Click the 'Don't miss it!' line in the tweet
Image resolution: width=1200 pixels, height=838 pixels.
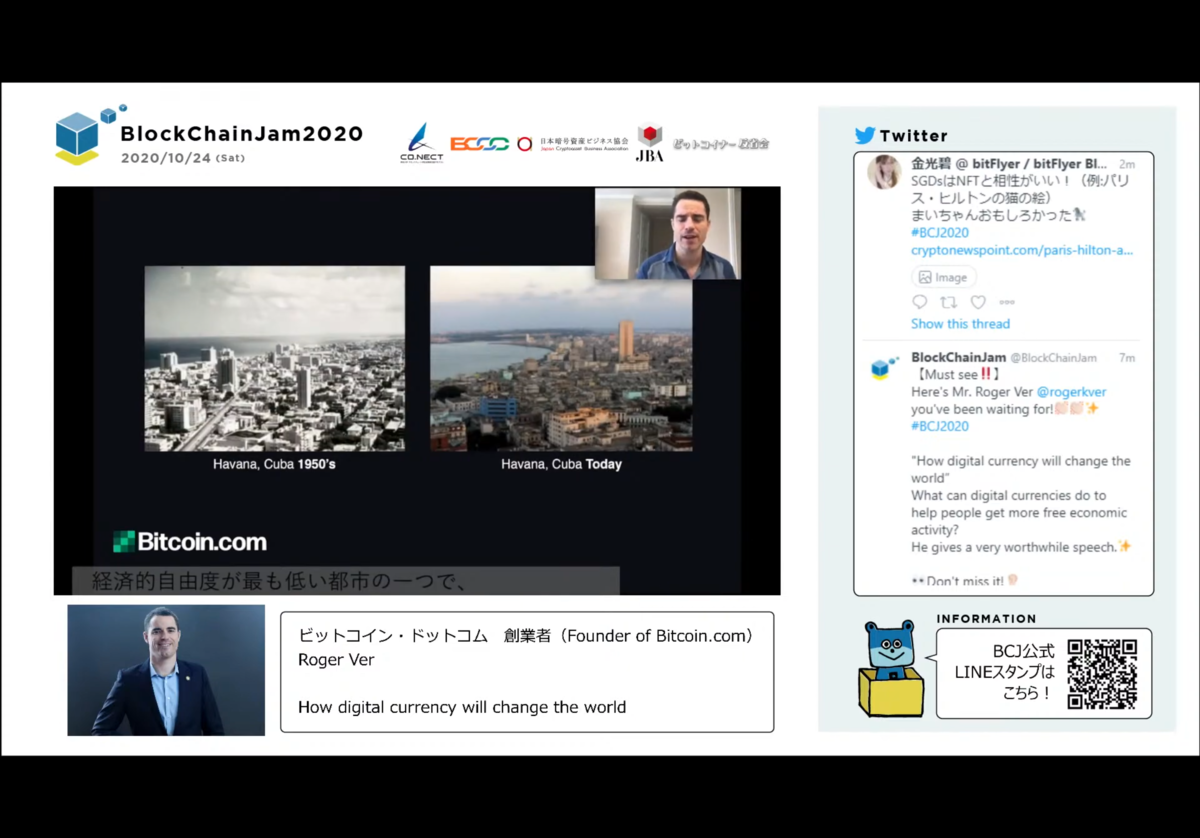click(964, 581)
